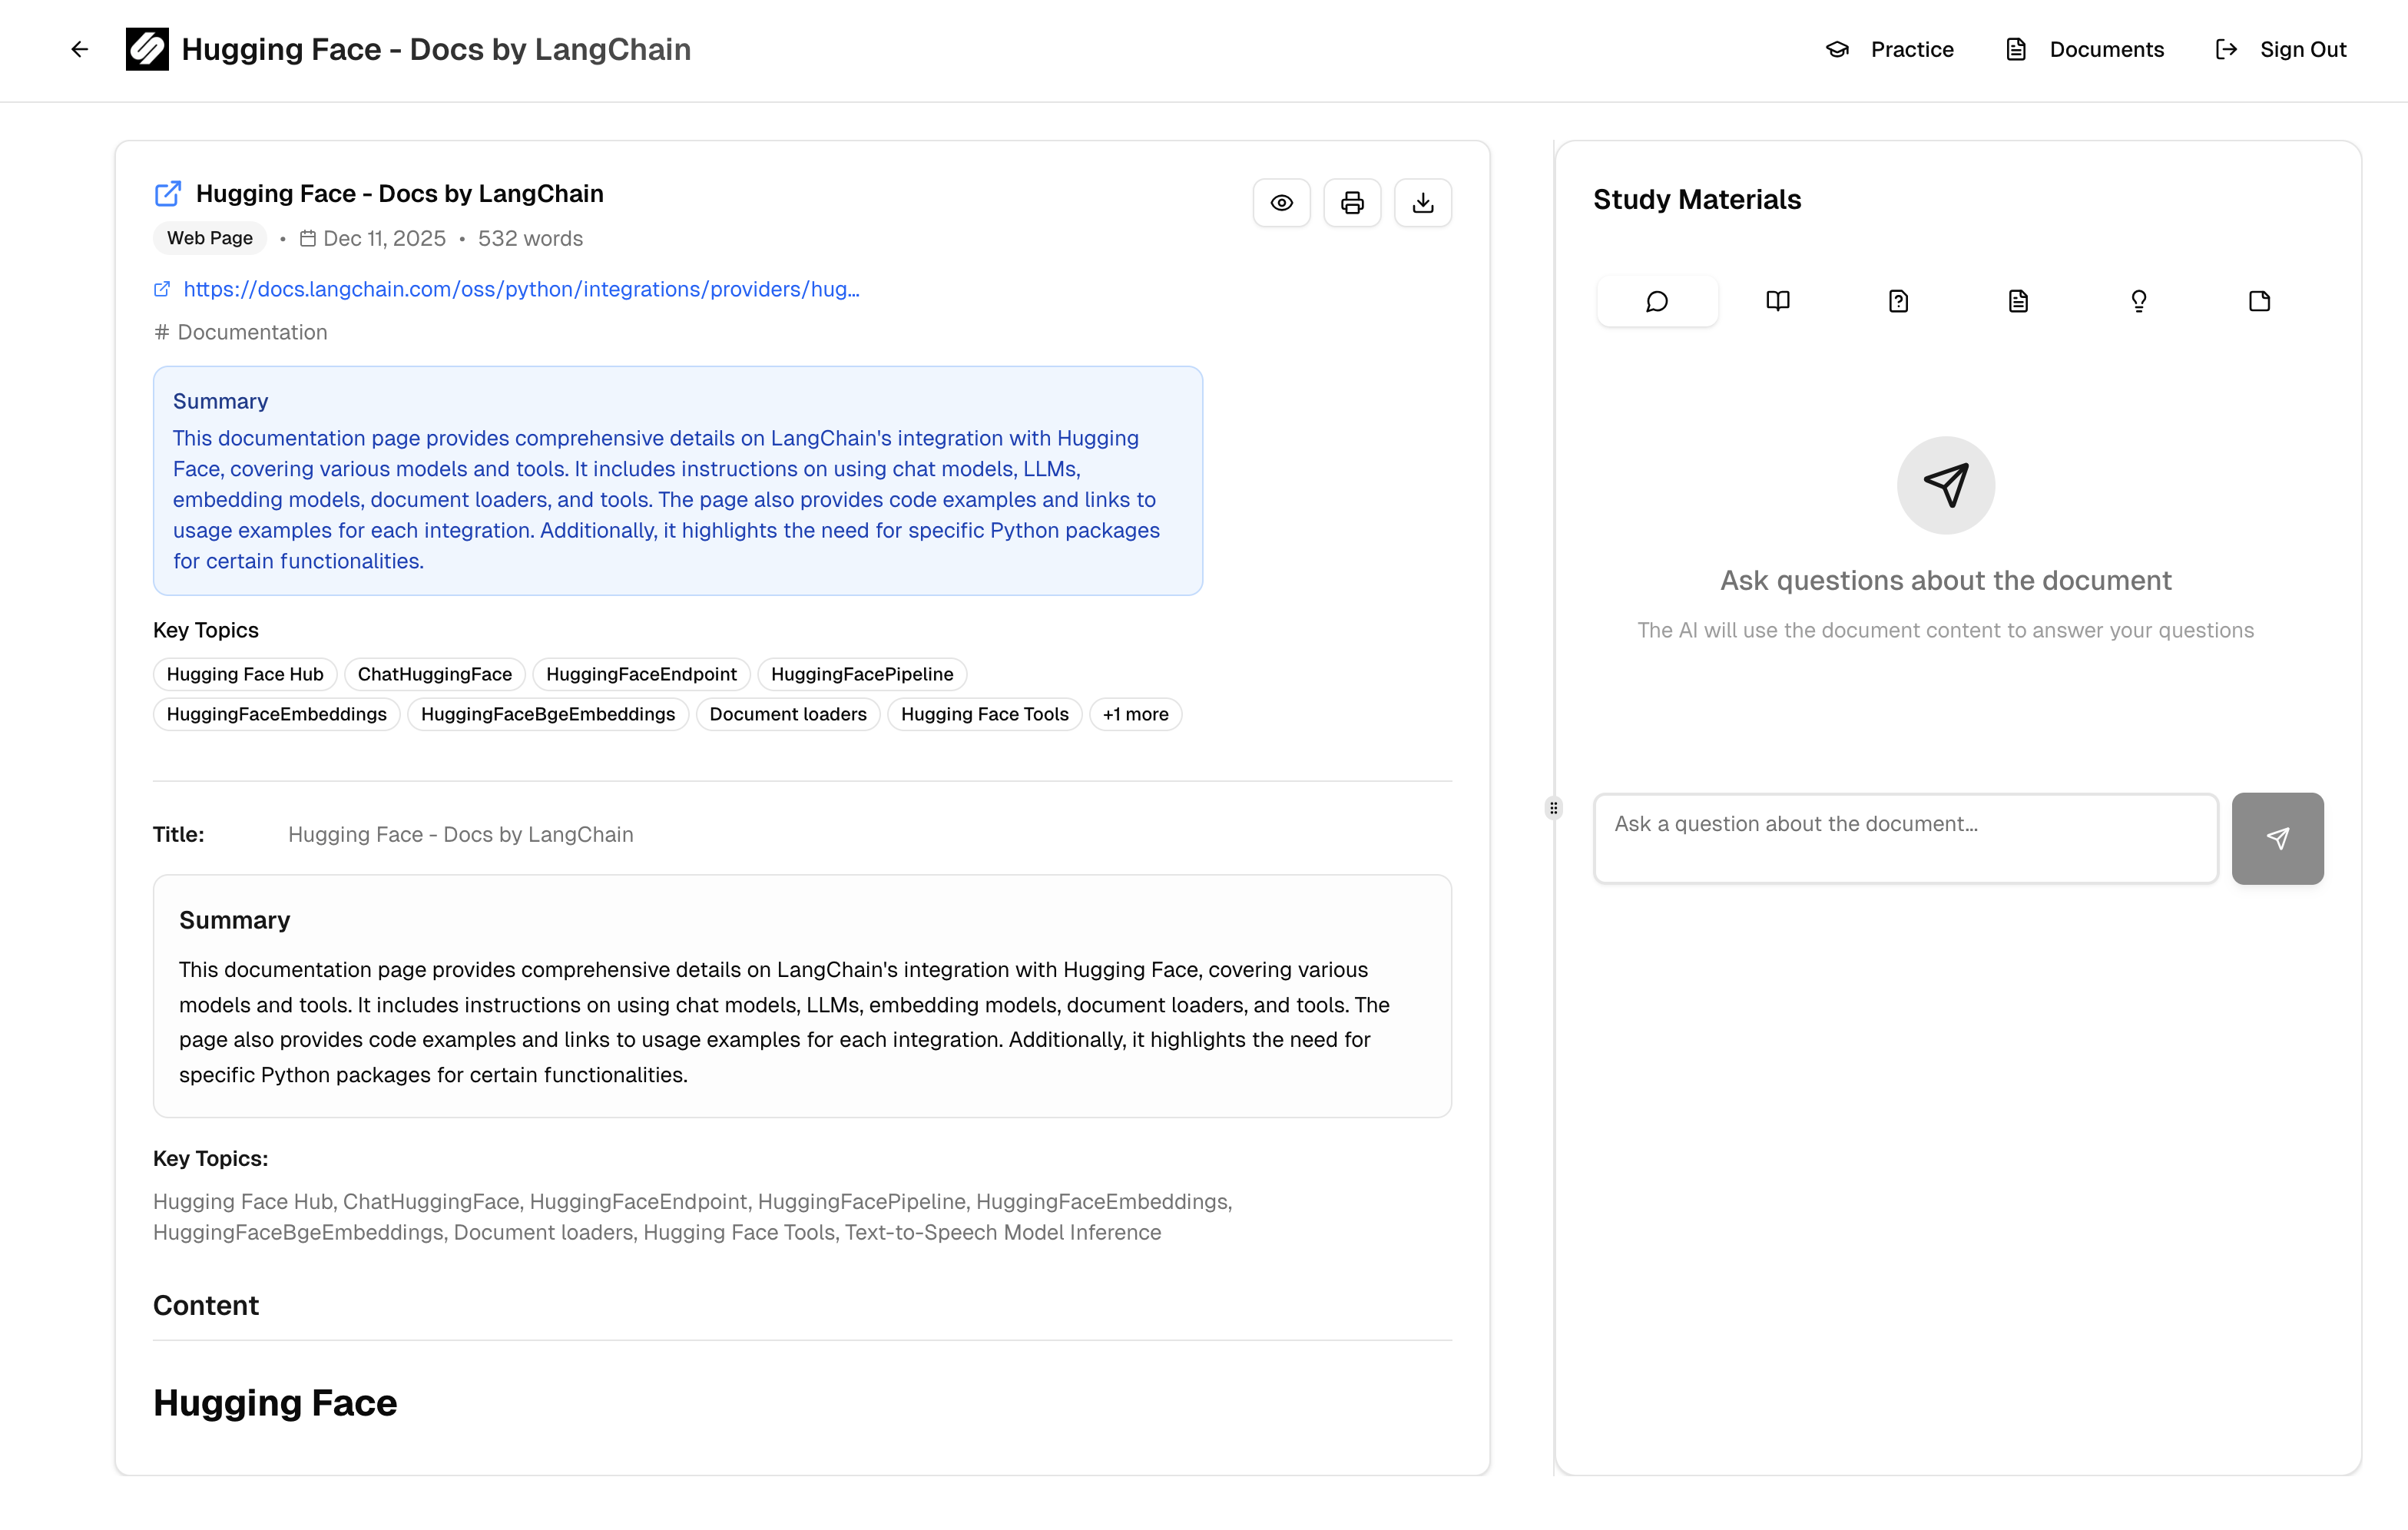Expand the +1 more key topics

1135,714
